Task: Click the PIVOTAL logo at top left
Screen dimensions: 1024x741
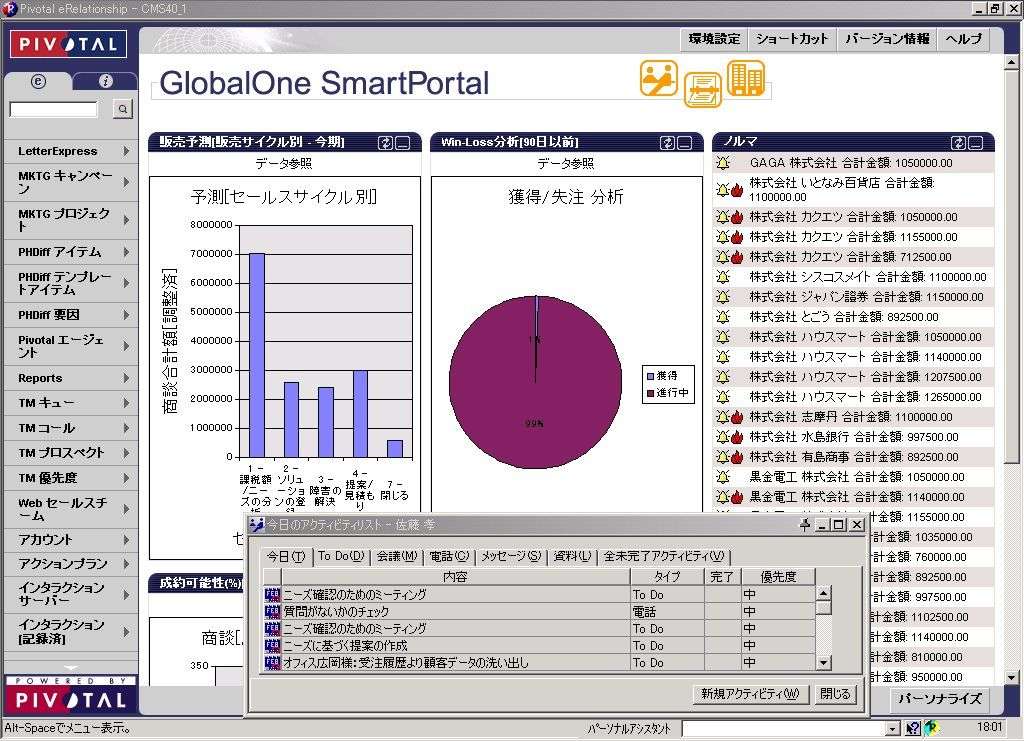Action: tap(68, 44)
